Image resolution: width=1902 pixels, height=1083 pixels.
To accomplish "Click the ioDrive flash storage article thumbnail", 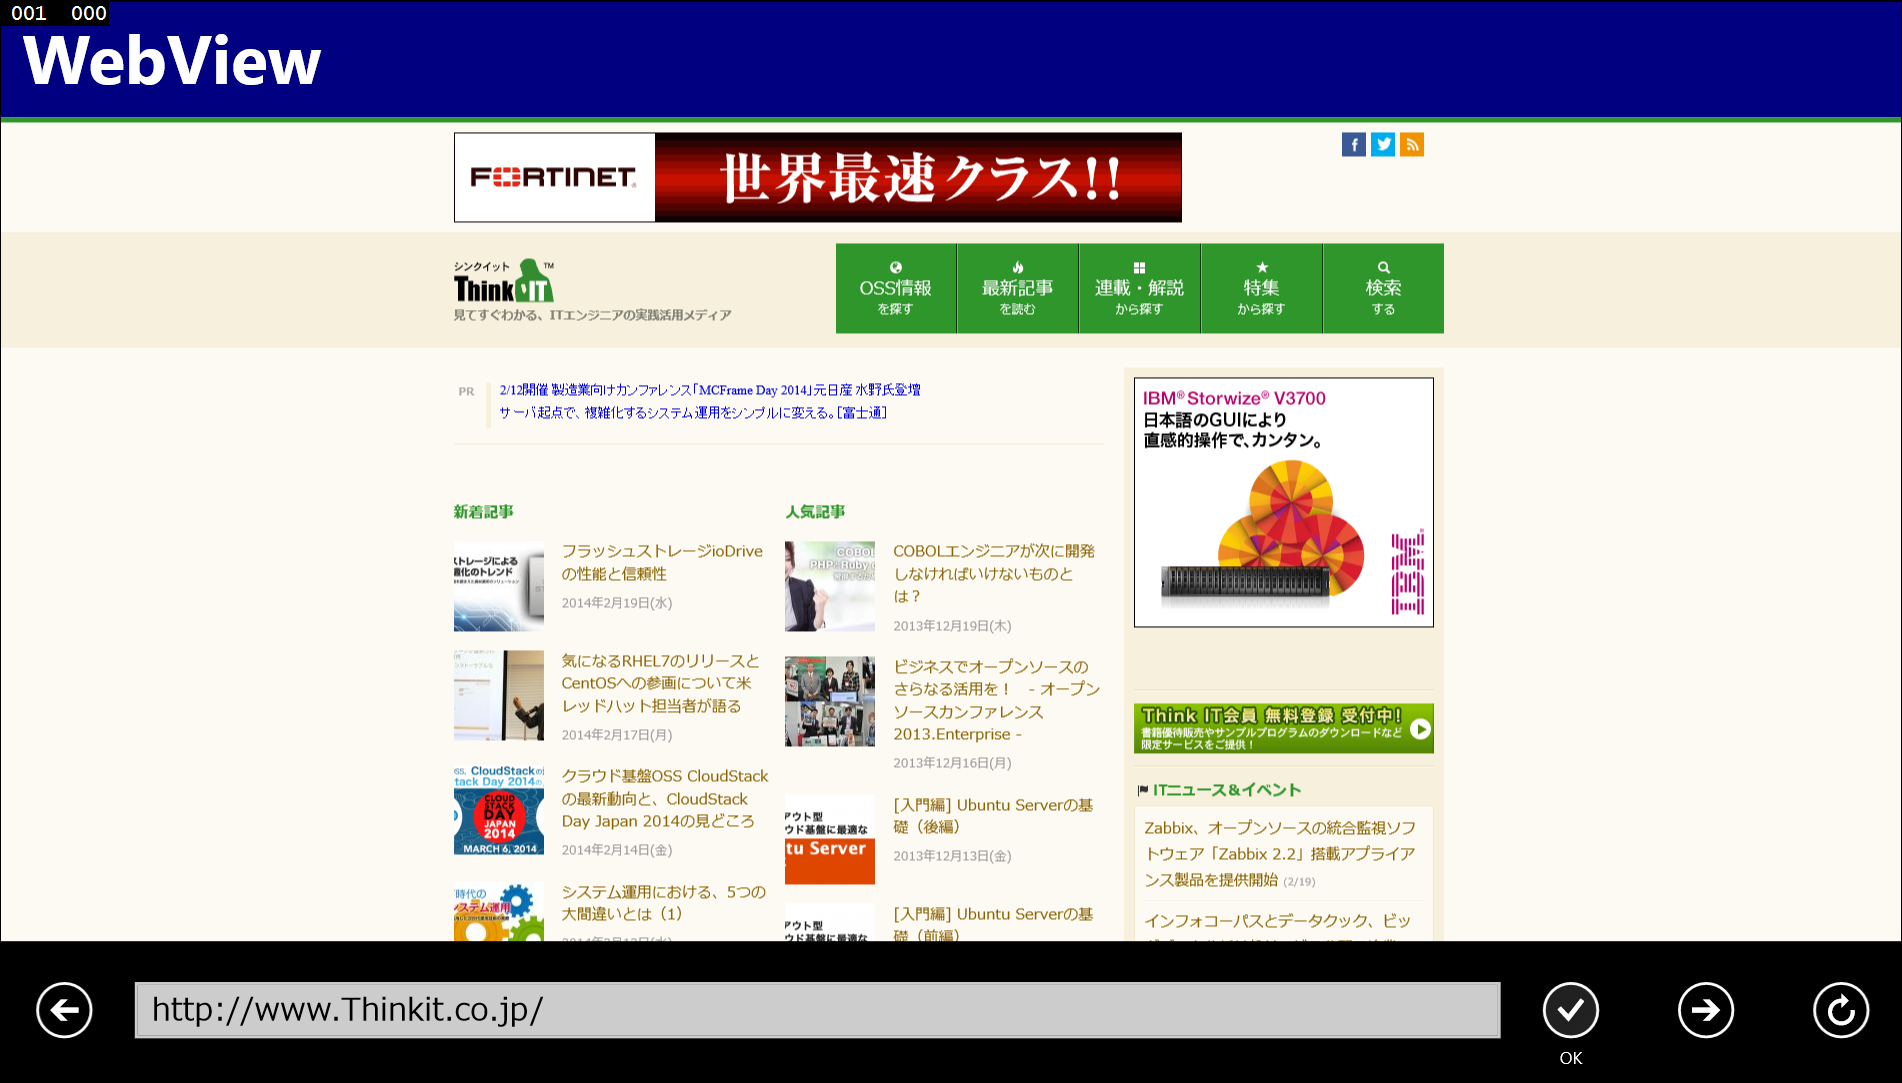I will point(498,586).
